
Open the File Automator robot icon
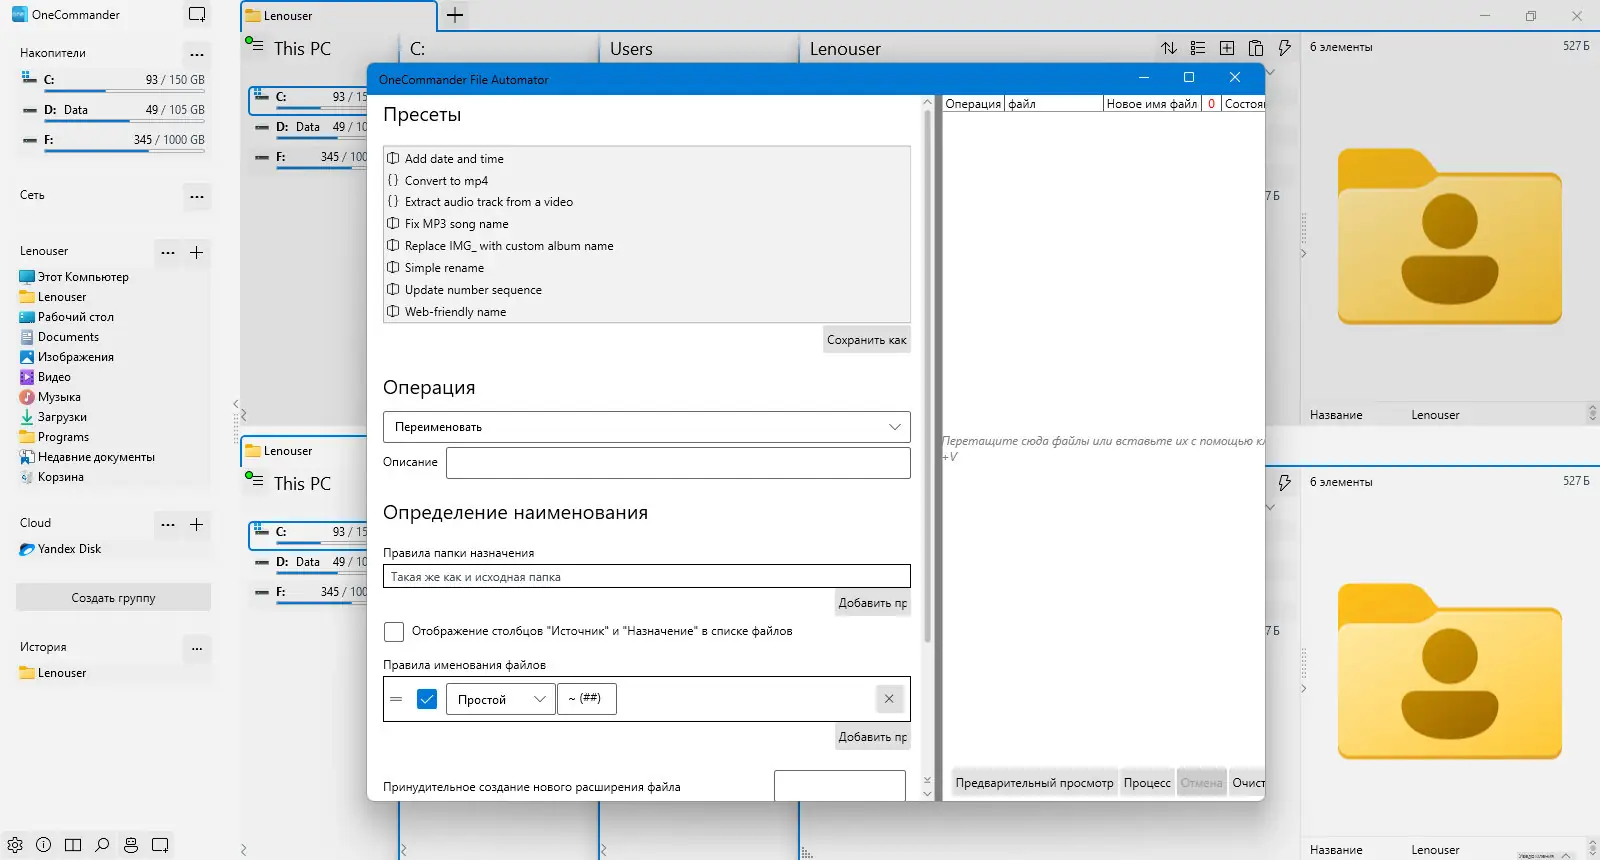(131, 845)
